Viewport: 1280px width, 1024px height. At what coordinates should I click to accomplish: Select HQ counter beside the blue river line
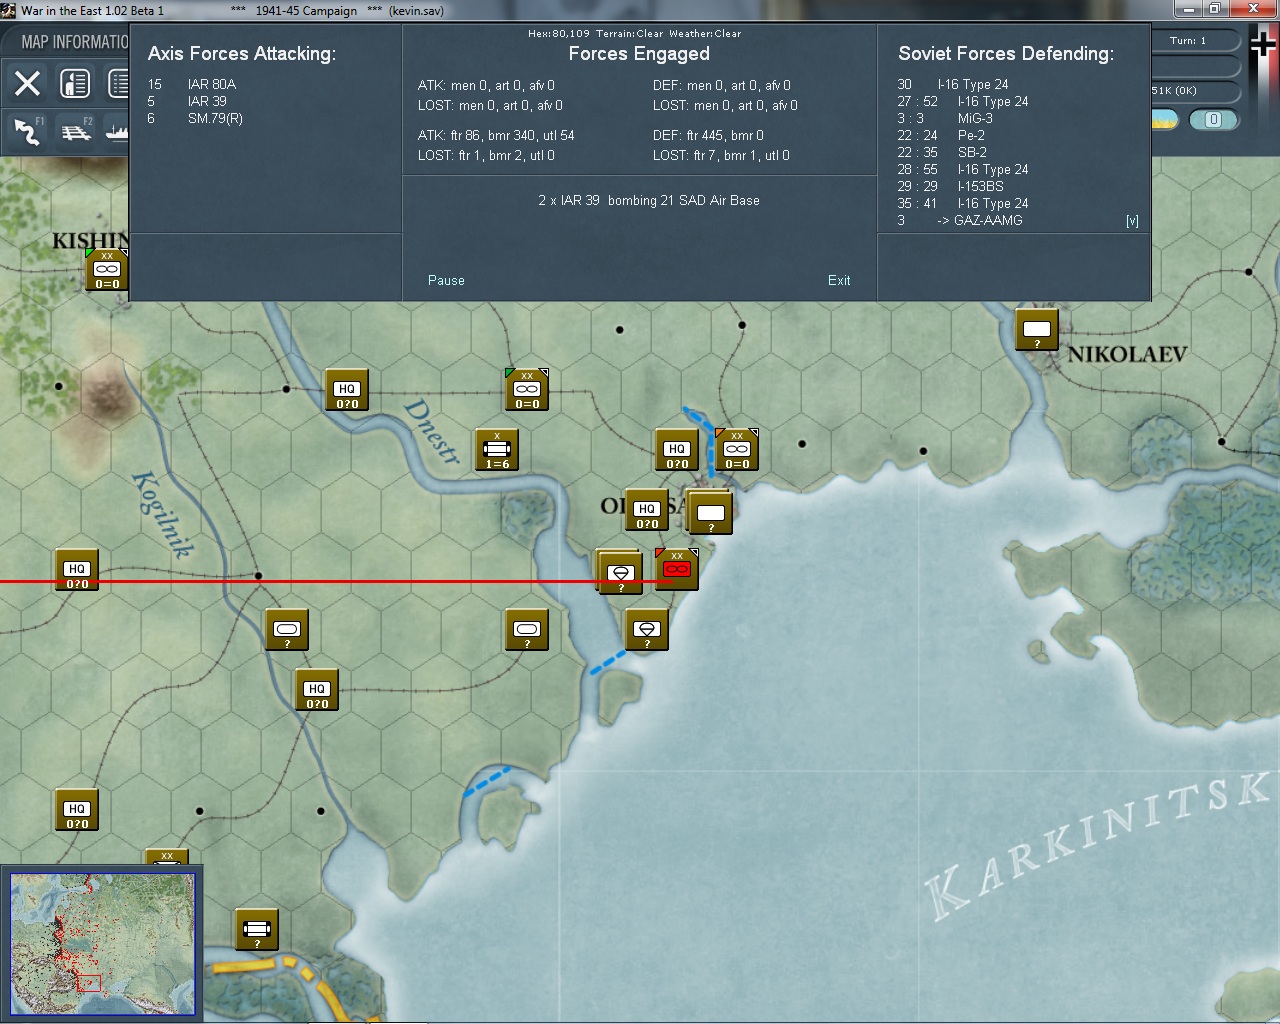point(677,450)
